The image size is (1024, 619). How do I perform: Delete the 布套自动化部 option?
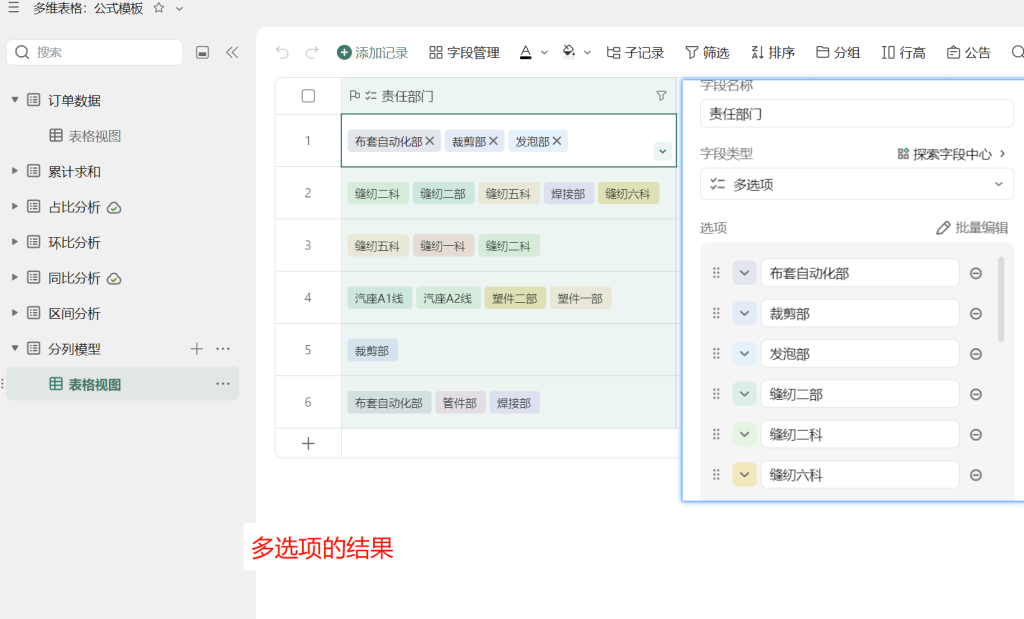[x=976, y=274]
